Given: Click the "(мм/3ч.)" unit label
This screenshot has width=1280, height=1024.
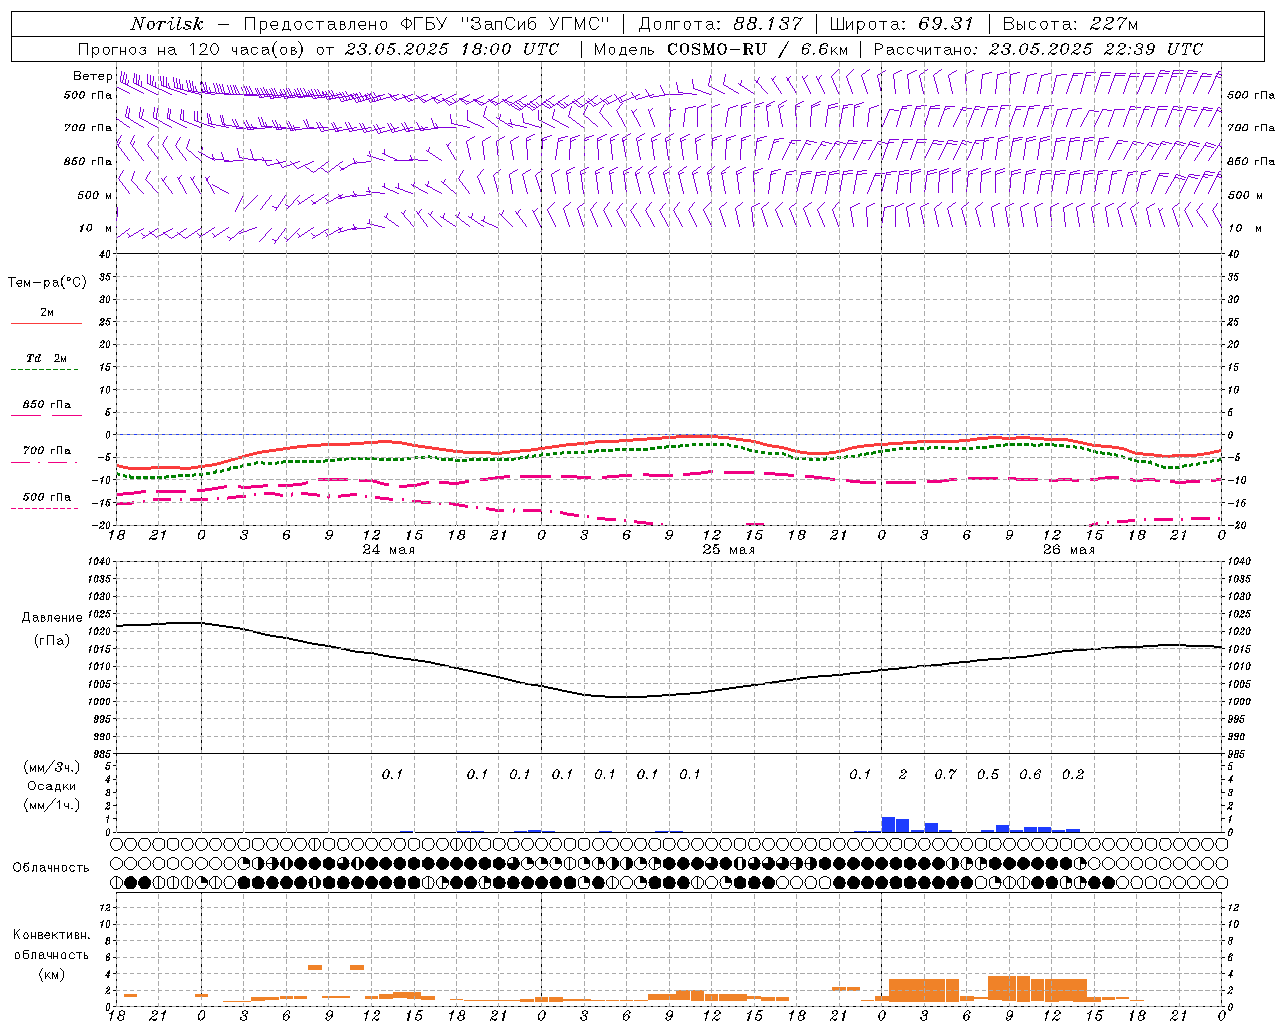Looking at the screenshot, I should coord(52,767).
